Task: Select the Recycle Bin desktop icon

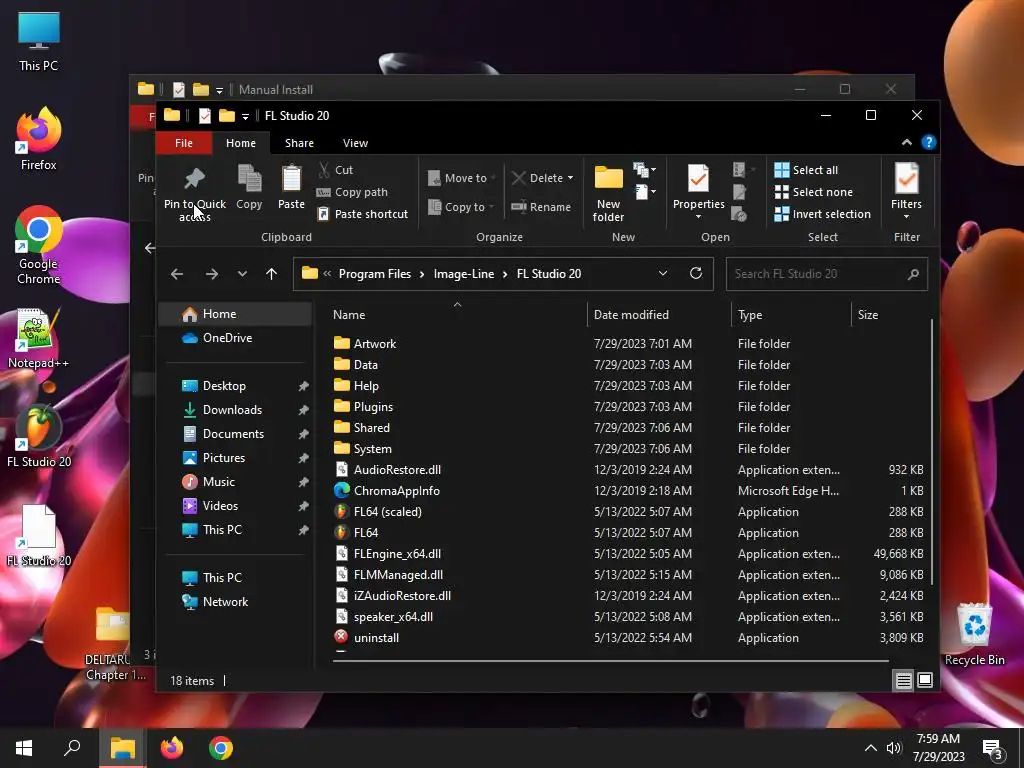Action: coord(974,633)
